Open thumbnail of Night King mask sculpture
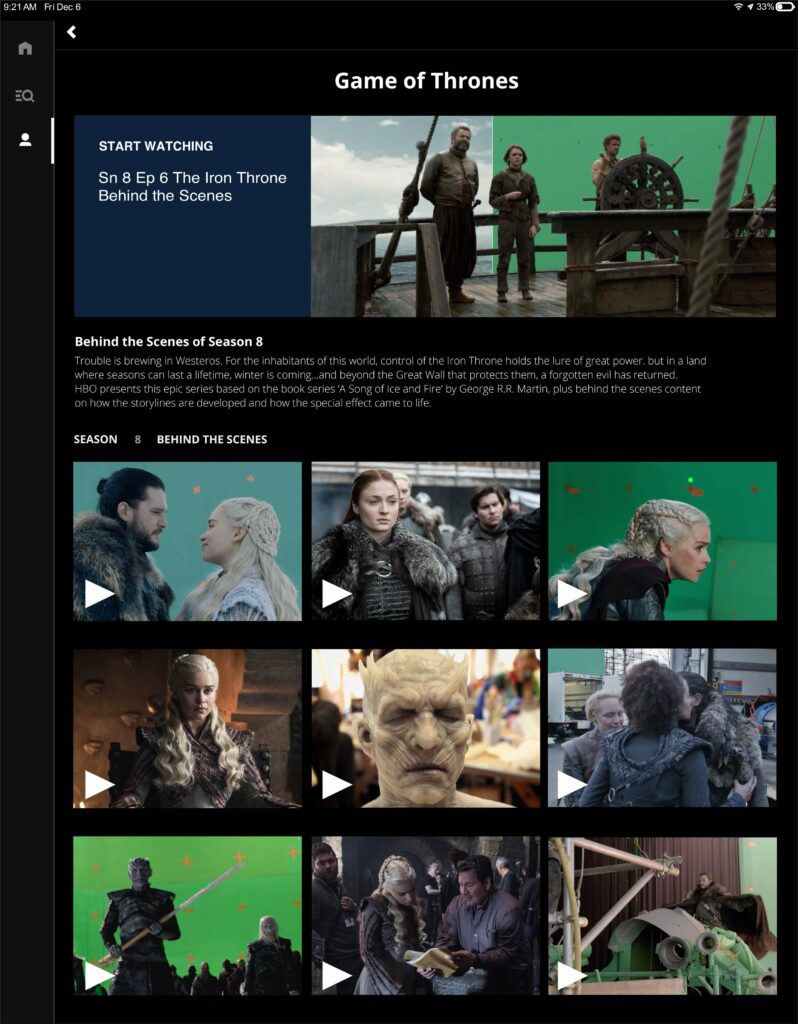This screenshot has height=1024, width=798. (426, 728)
